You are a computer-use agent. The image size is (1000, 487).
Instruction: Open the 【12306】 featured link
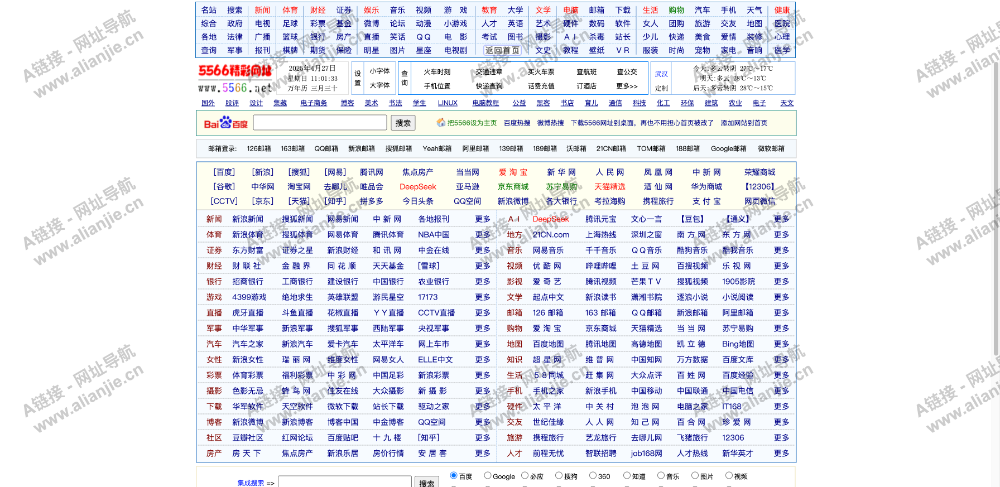pyautogui.click(x=760, y=187)
